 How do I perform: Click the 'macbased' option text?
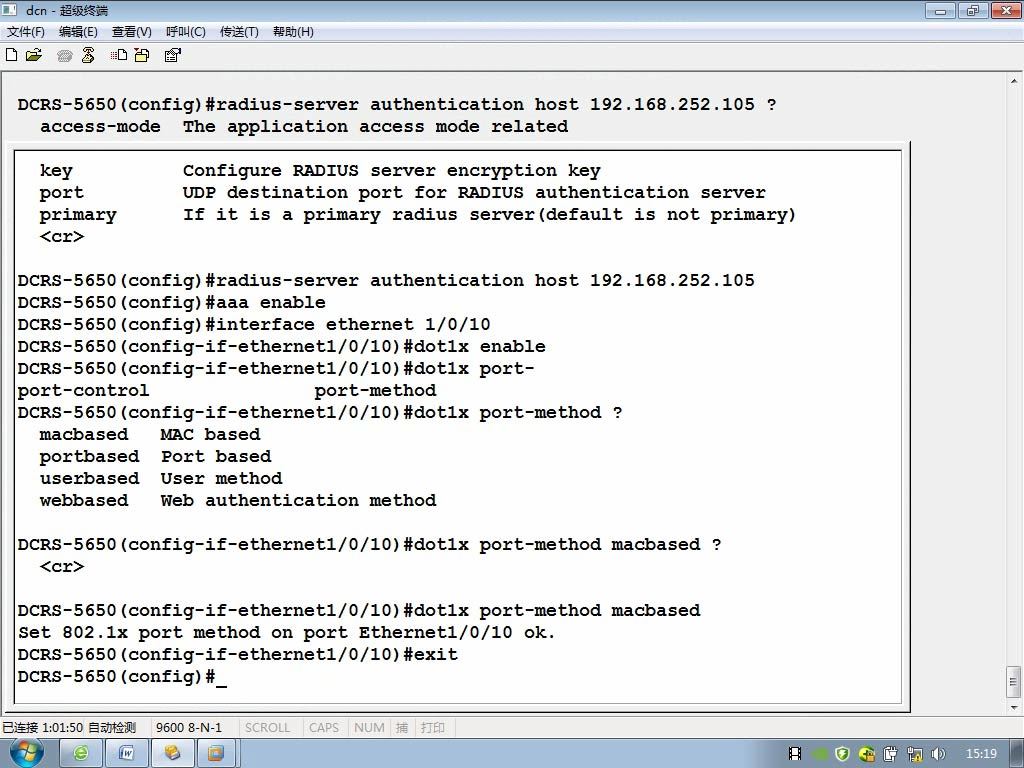click(x=84, y=434)
